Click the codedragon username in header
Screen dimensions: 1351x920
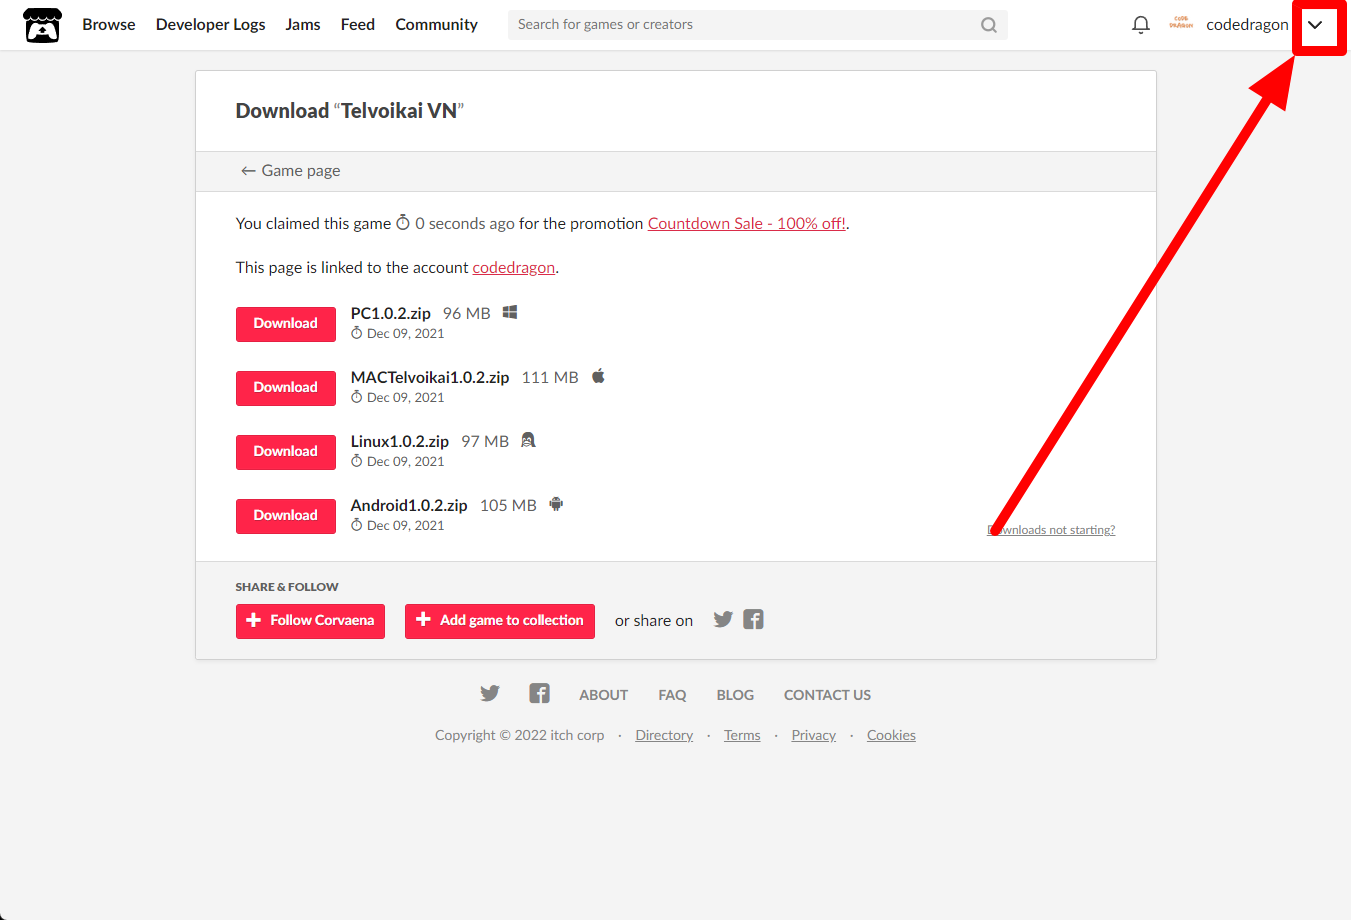point(1247,25)
